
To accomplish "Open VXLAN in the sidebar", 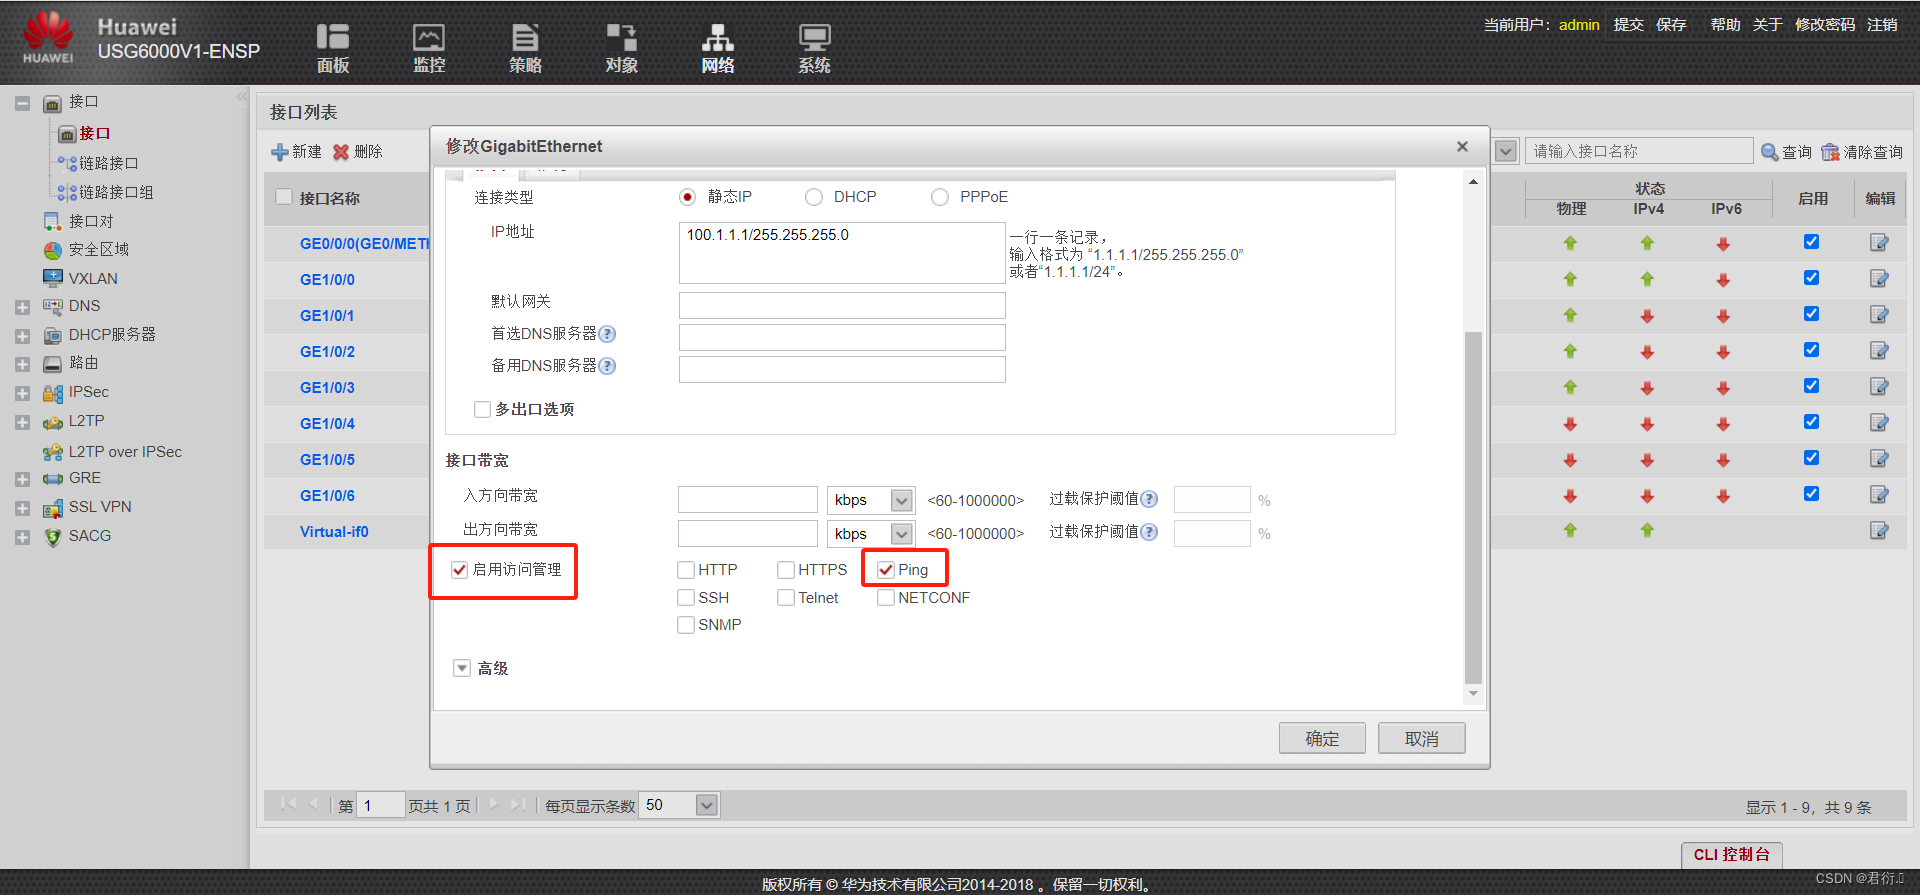I will pyautogui.click(x=93, y=278).
